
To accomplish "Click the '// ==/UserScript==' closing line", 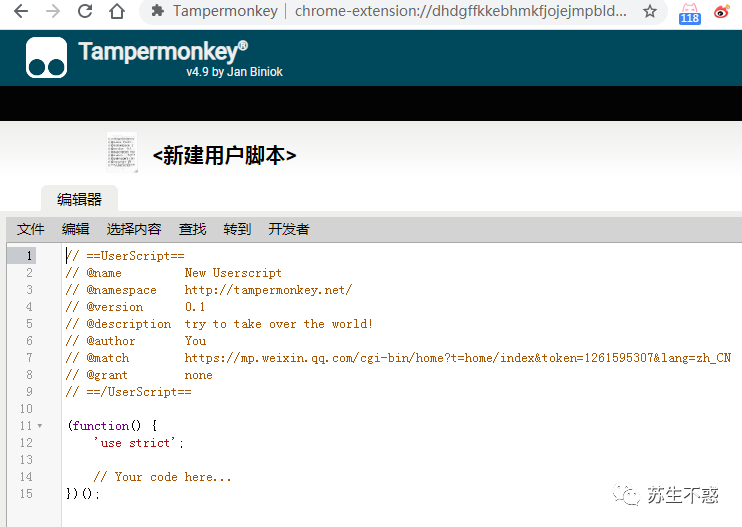I will 129,392.
